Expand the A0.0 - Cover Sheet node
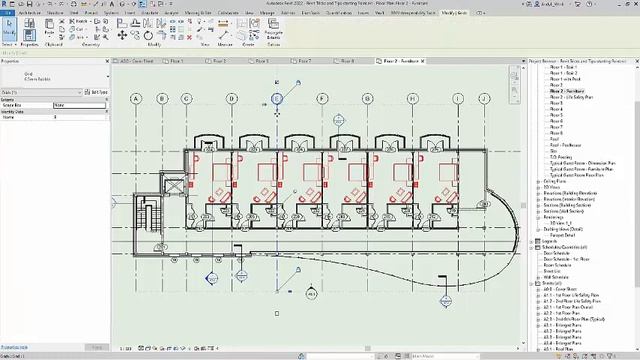 coord(538,289)
